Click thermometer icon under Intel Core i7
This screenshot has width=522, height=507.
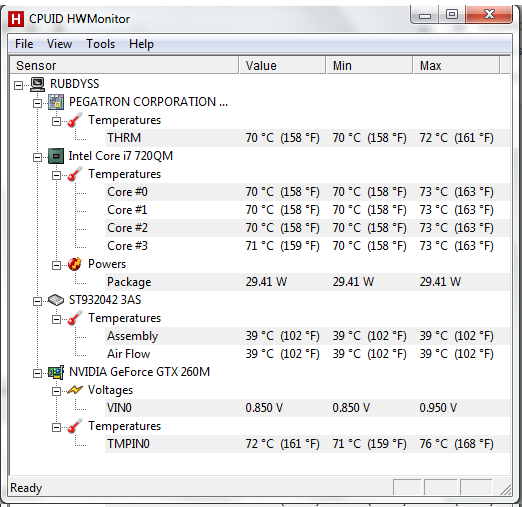pos(75,174)
